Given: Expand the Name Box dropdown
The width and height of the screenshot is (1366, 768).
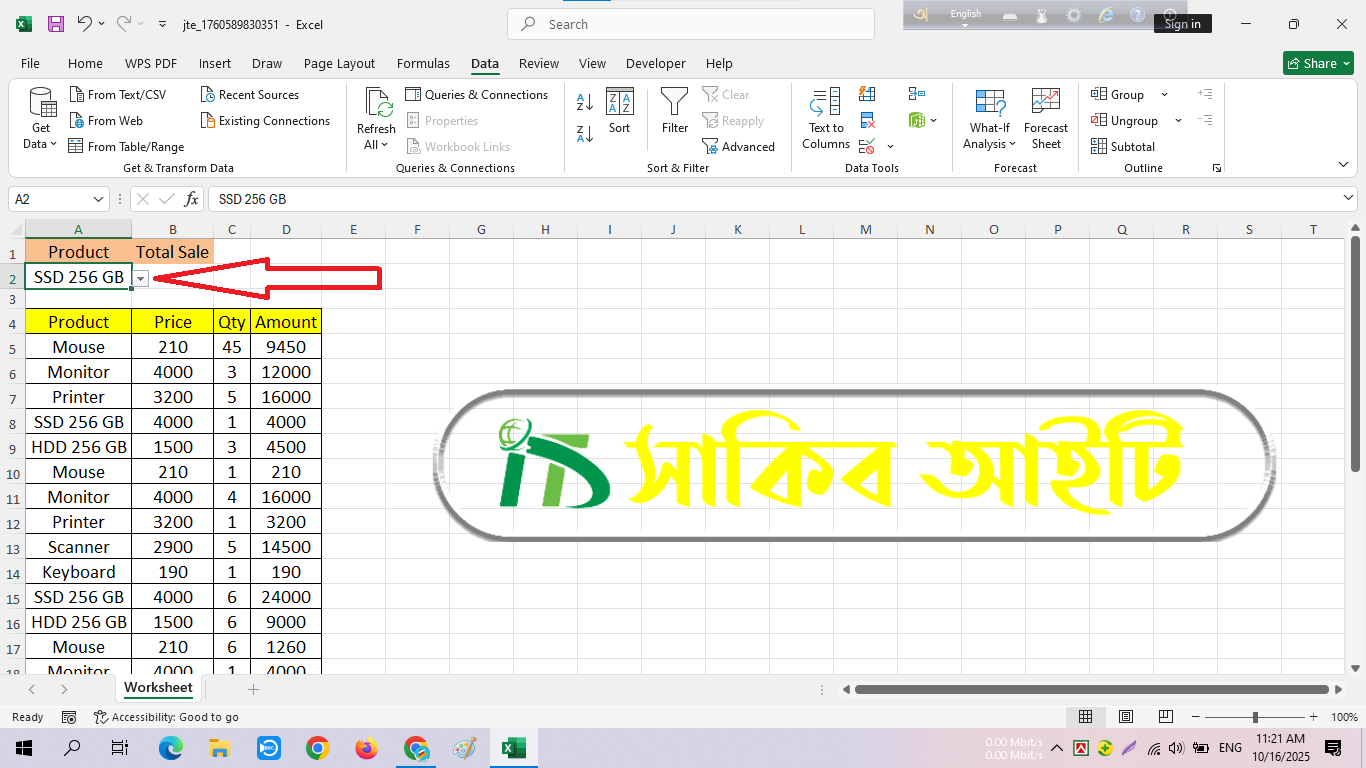Looking at the screenshot, I should (98, 199).
